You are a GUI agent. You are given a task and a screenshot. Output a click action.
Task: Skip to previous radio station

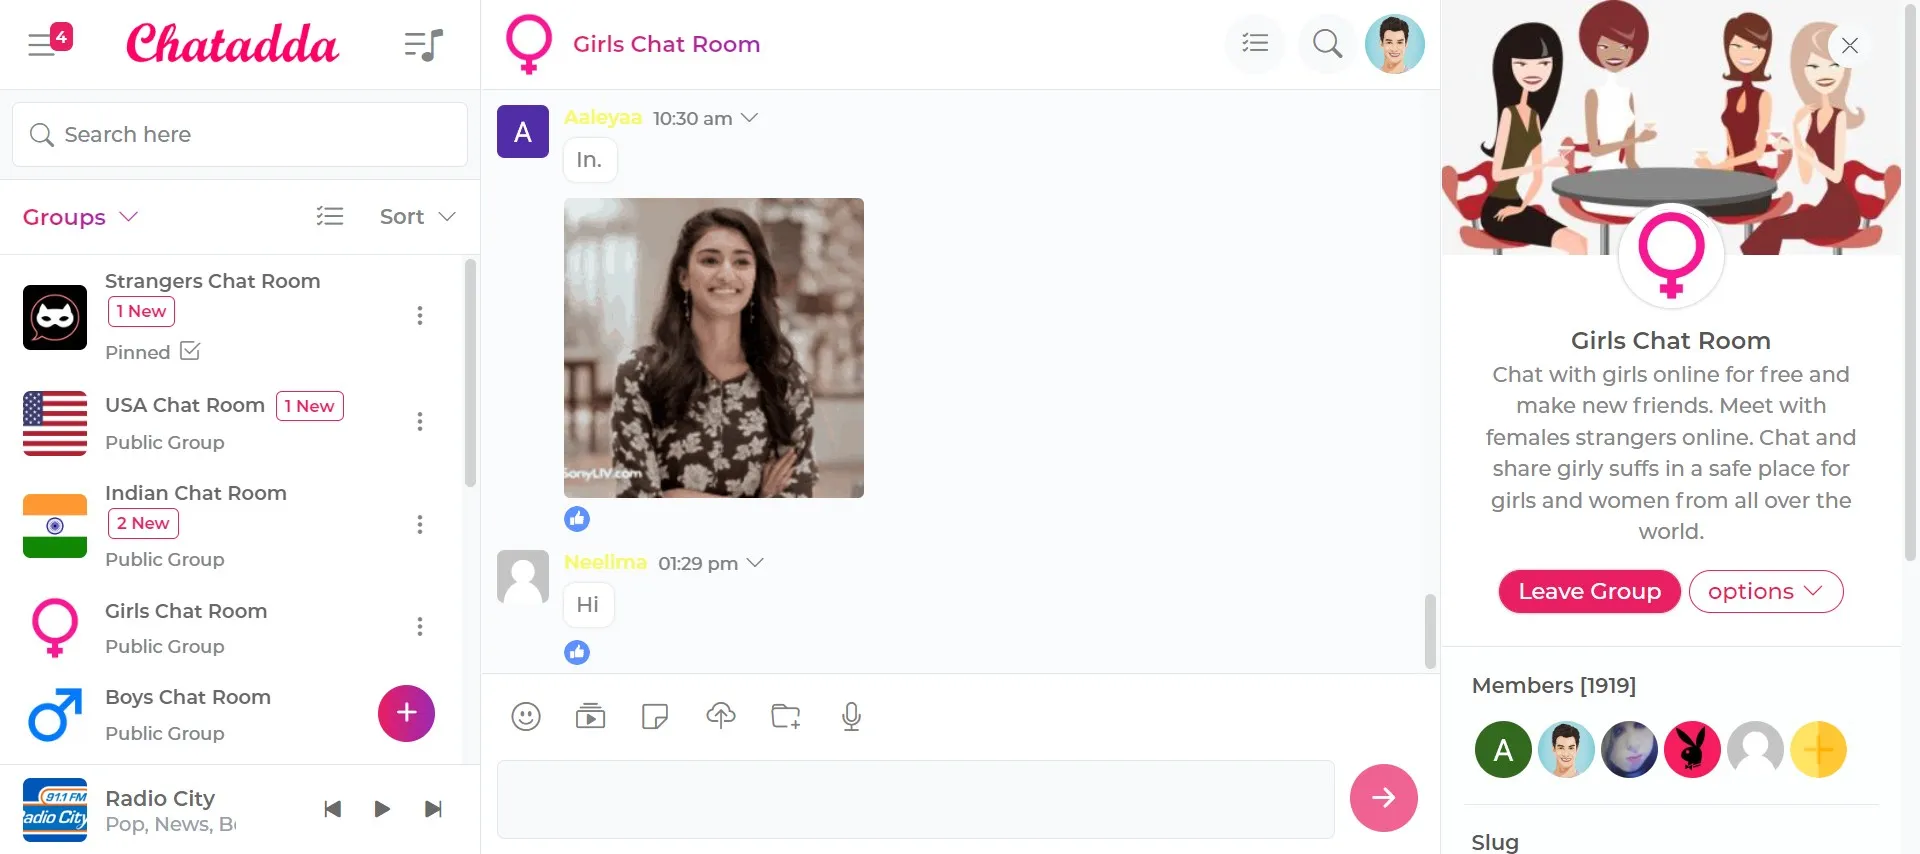(x=333, y=809)
